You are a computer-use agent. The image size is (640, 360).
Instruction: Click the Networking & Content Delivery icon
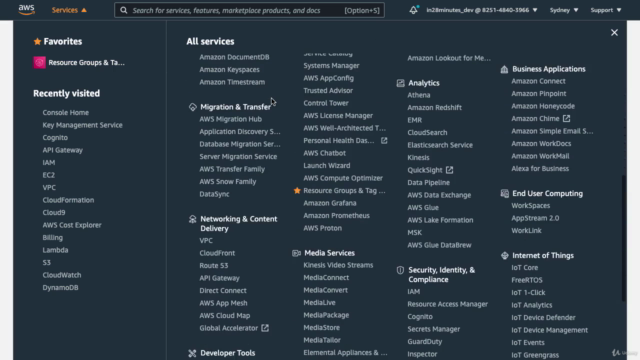[193, 219]
